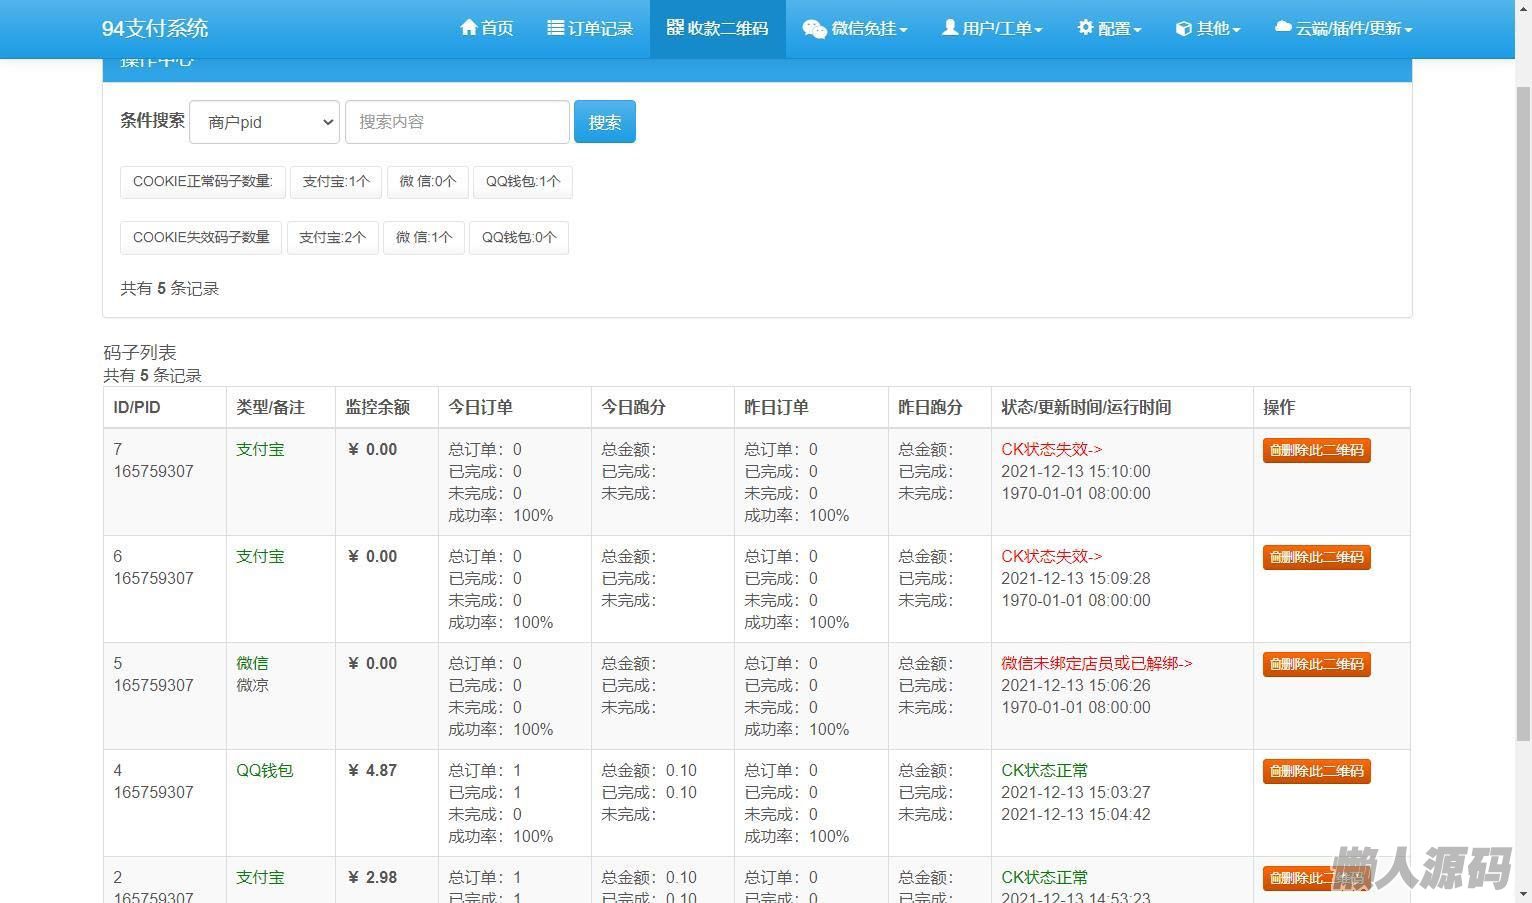Click the 94支付系统 brand link
Screen dimensions: 1532x903
tap(155, 28)
